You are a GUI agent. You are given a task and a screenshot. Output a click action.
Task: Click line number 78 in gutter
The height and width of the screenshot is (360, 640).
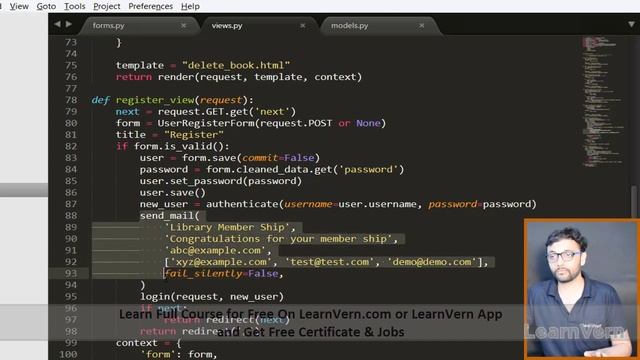click(x=71, y=100)
